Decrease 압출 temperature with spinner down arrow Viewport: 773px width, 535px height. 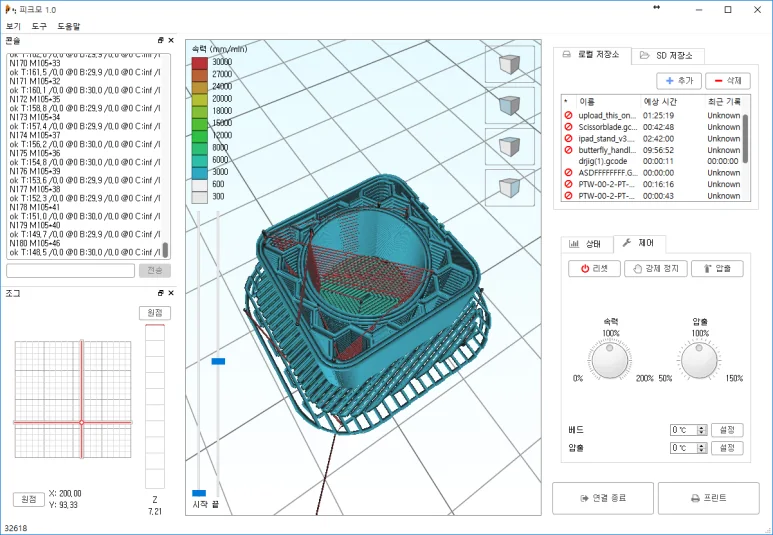pyautogui.click(x=702, y=451)
